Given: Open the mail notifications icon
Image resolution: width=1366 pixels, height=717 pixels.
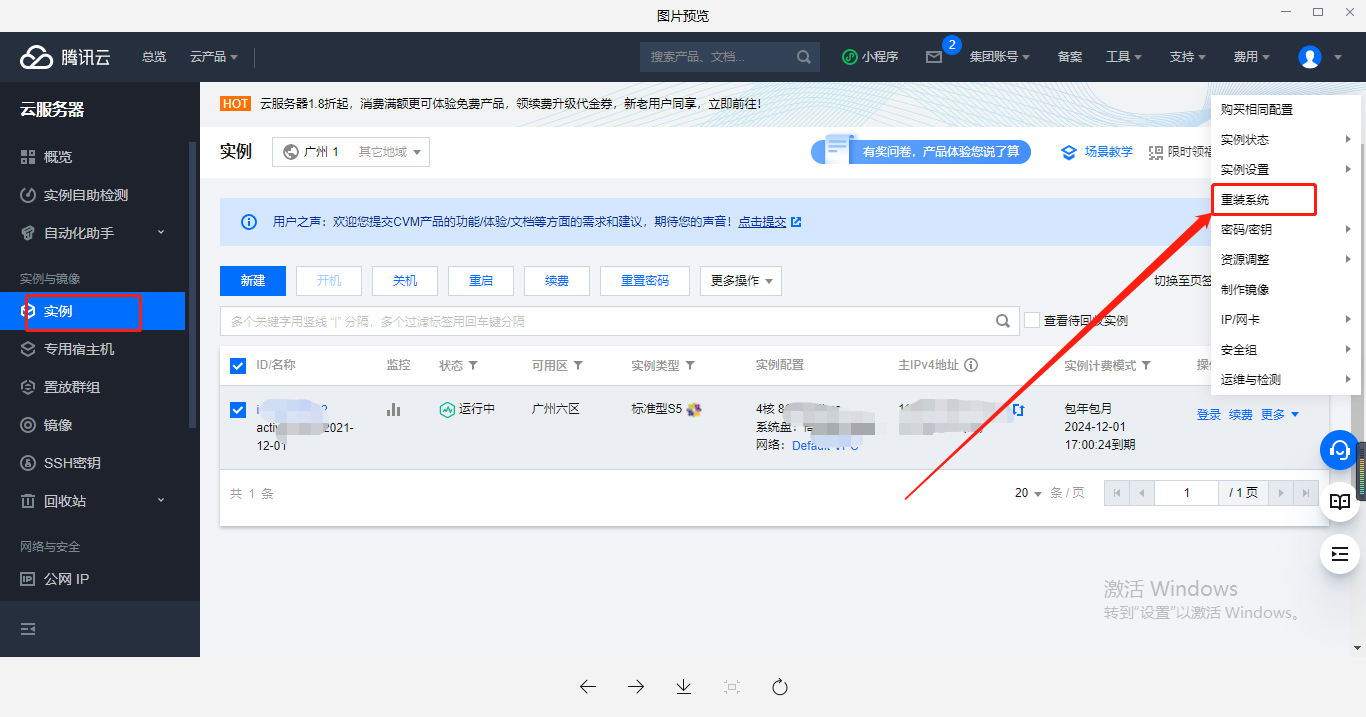Looking at the screenshot, I should pyautogui.click(x=934, y=57).
